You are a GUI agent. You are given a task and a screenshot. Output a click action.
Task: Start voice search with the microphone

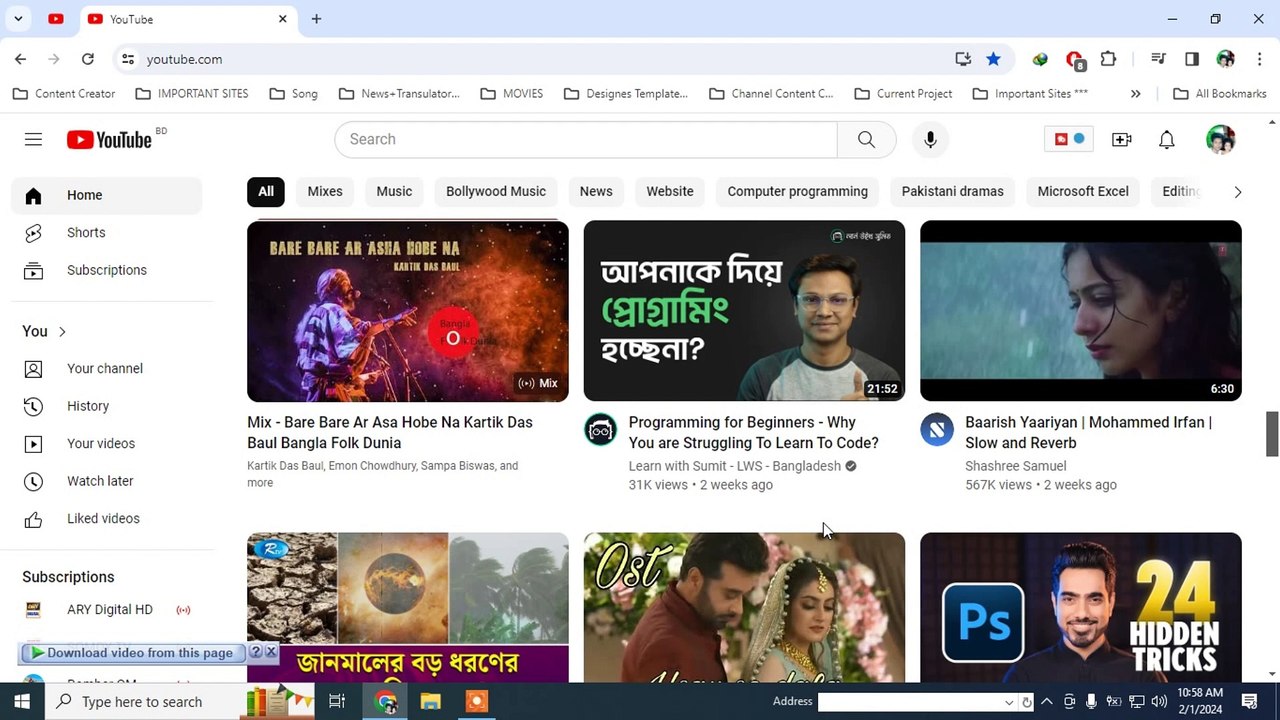pyautogui.click(x=930, y=139)
